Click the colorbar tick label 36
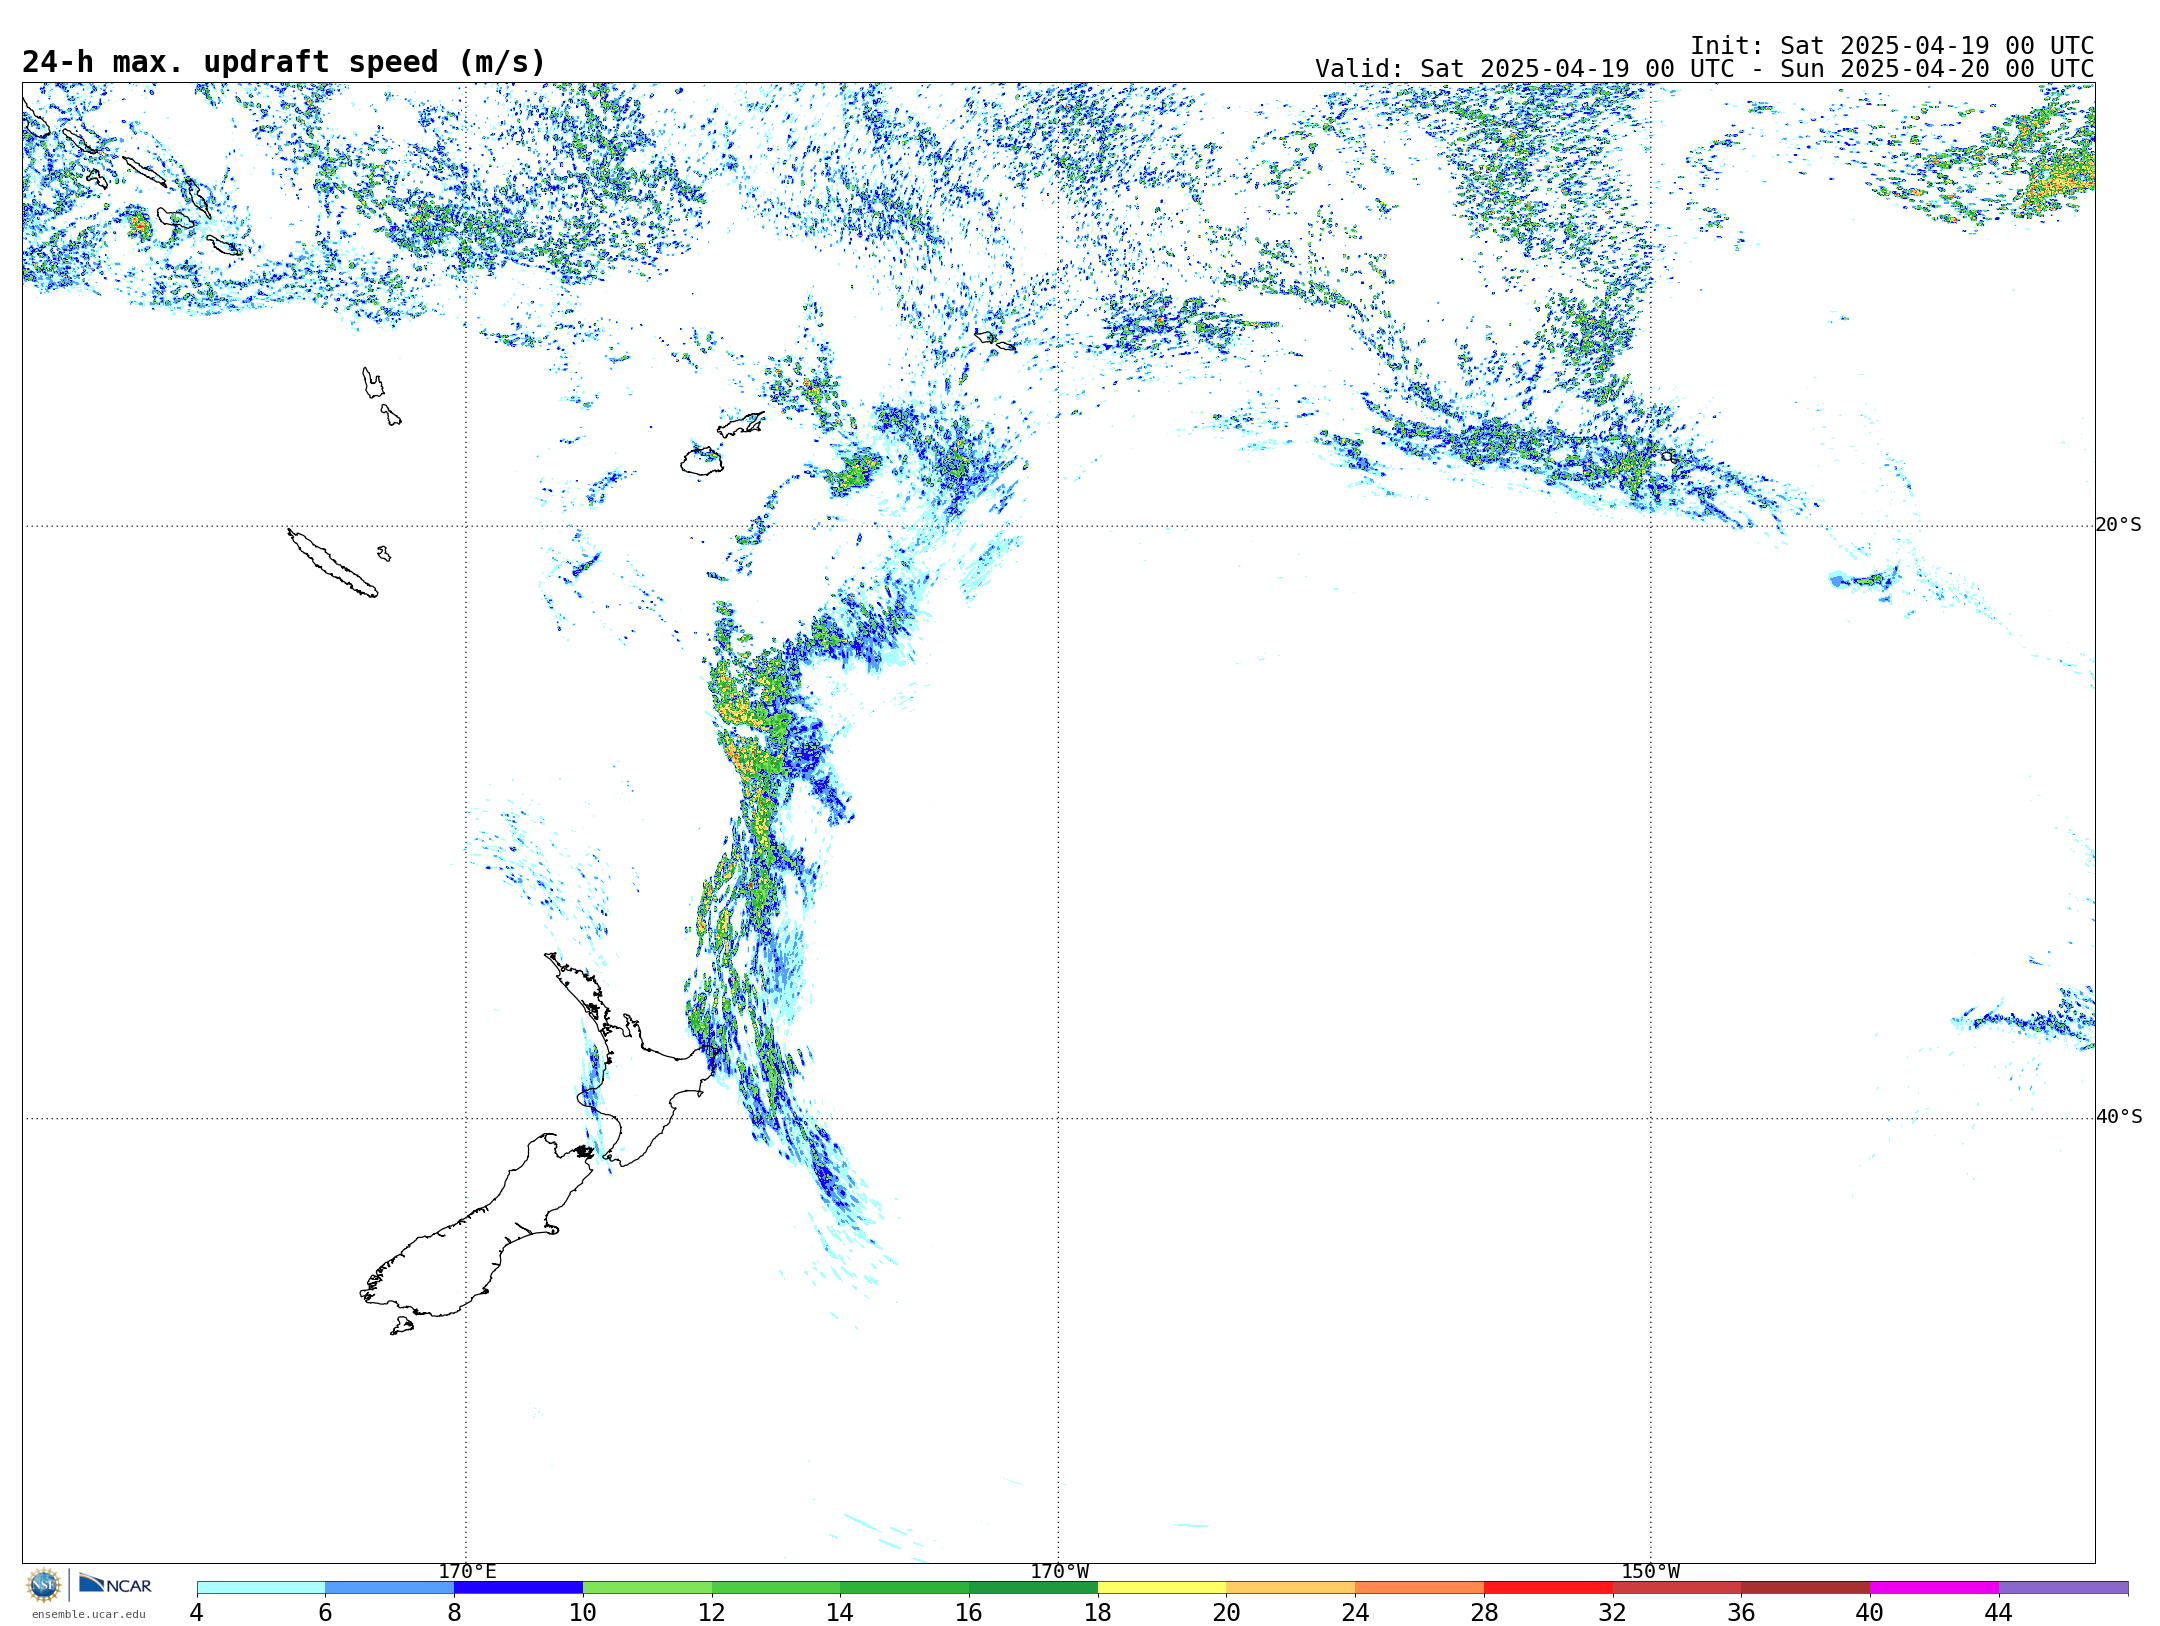The height and width of the screenshot is (1626, 2160). [1741, 1612]
